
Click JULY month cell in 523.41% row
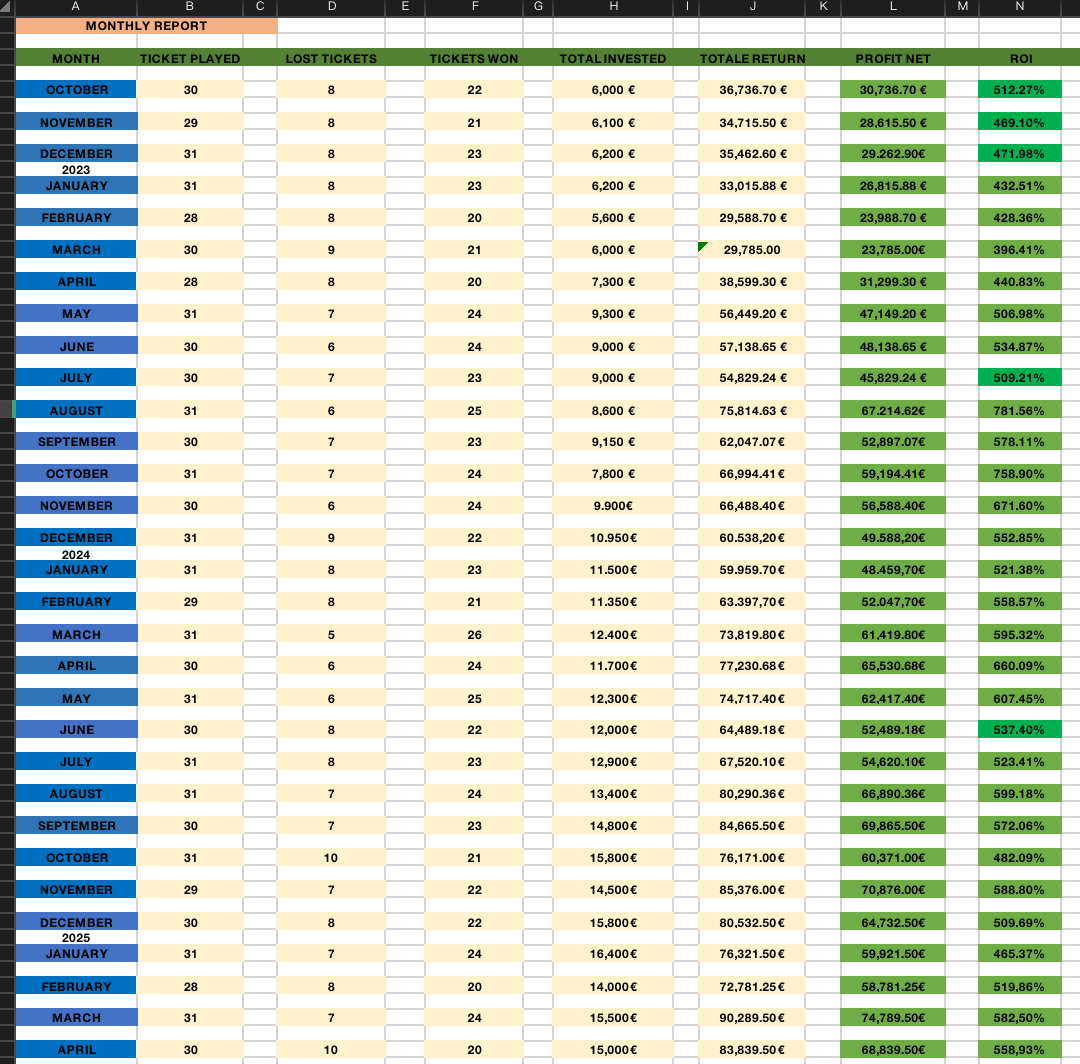tap(76, 762)
